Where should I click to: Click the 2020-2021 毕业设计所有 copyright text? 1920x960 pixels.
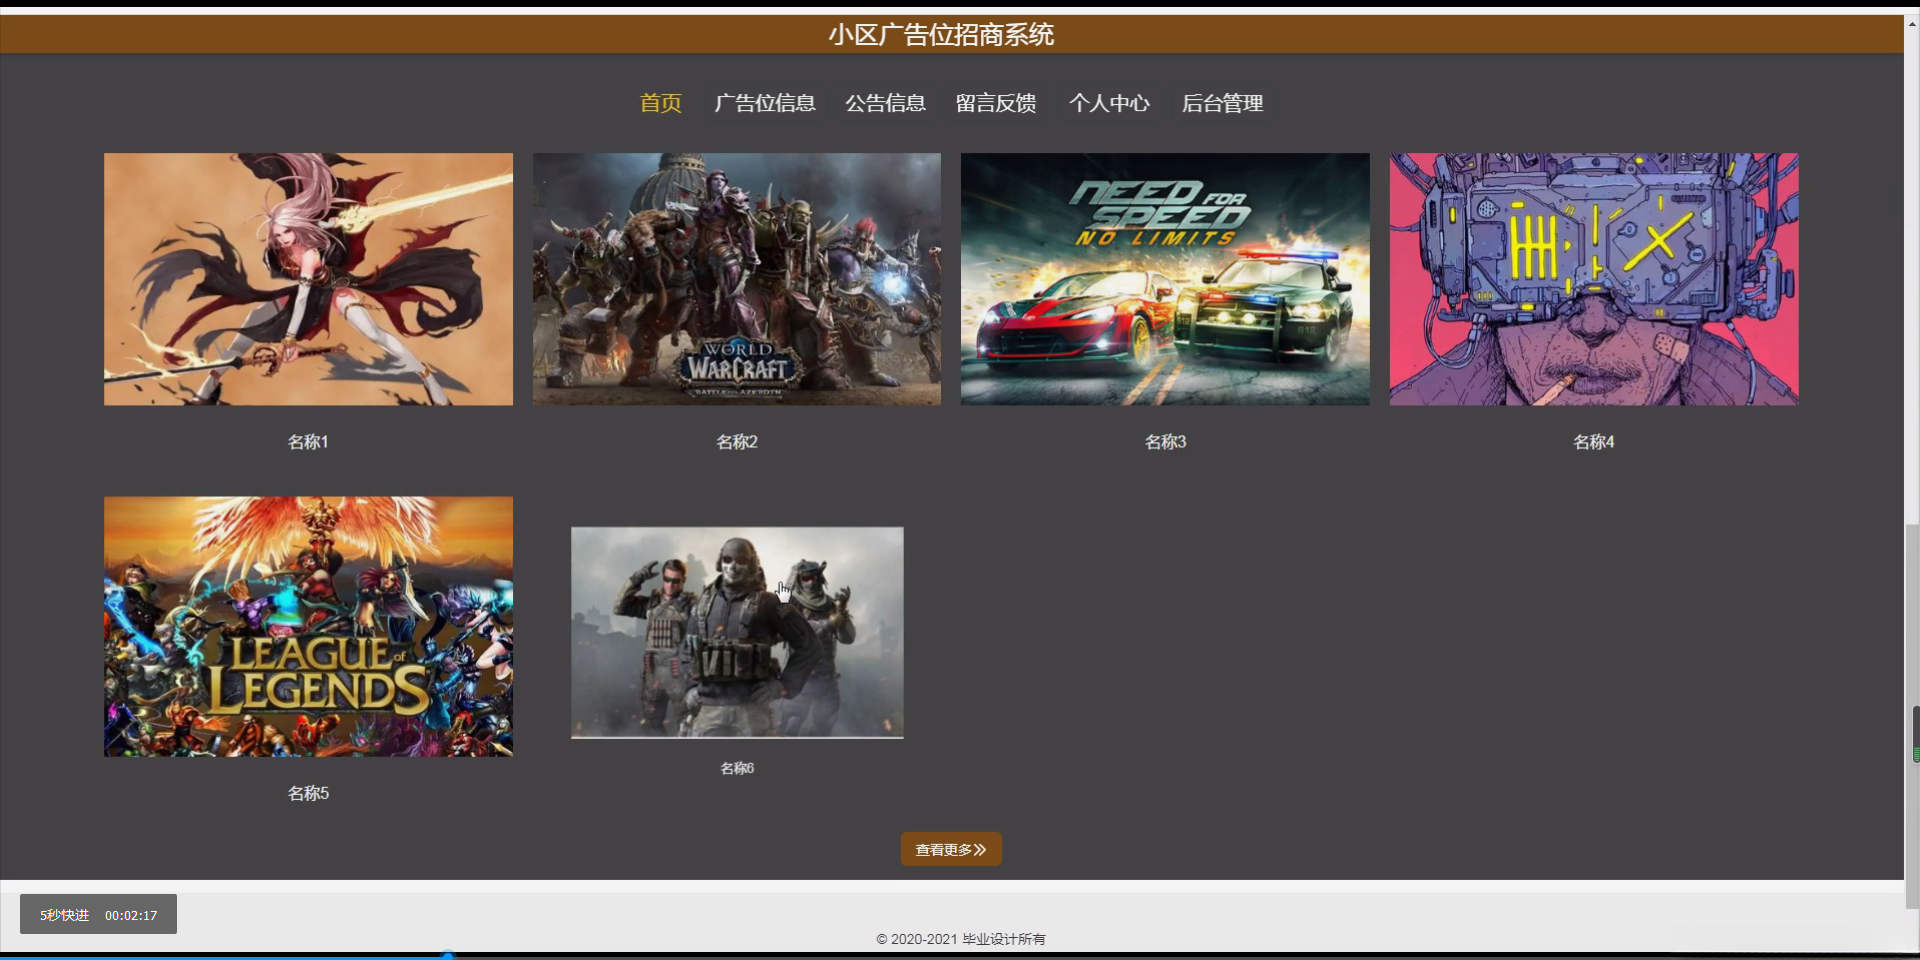961,939
